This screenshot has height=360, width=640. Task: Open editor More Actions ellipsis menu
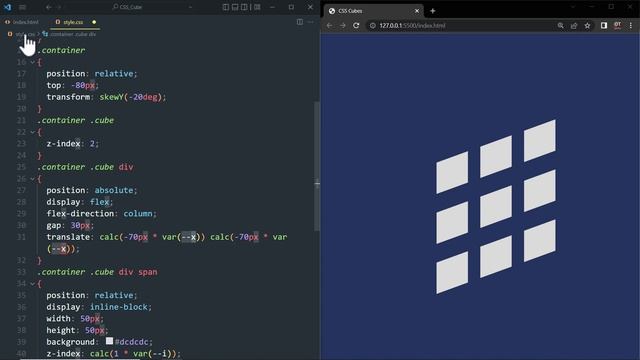coord(311,22)
